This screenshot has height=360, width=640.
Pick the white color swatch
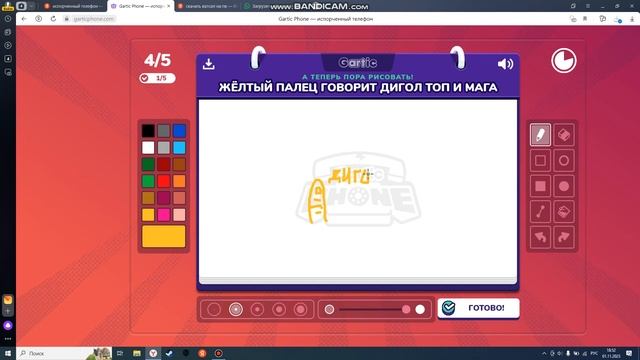tap(148, 147)
